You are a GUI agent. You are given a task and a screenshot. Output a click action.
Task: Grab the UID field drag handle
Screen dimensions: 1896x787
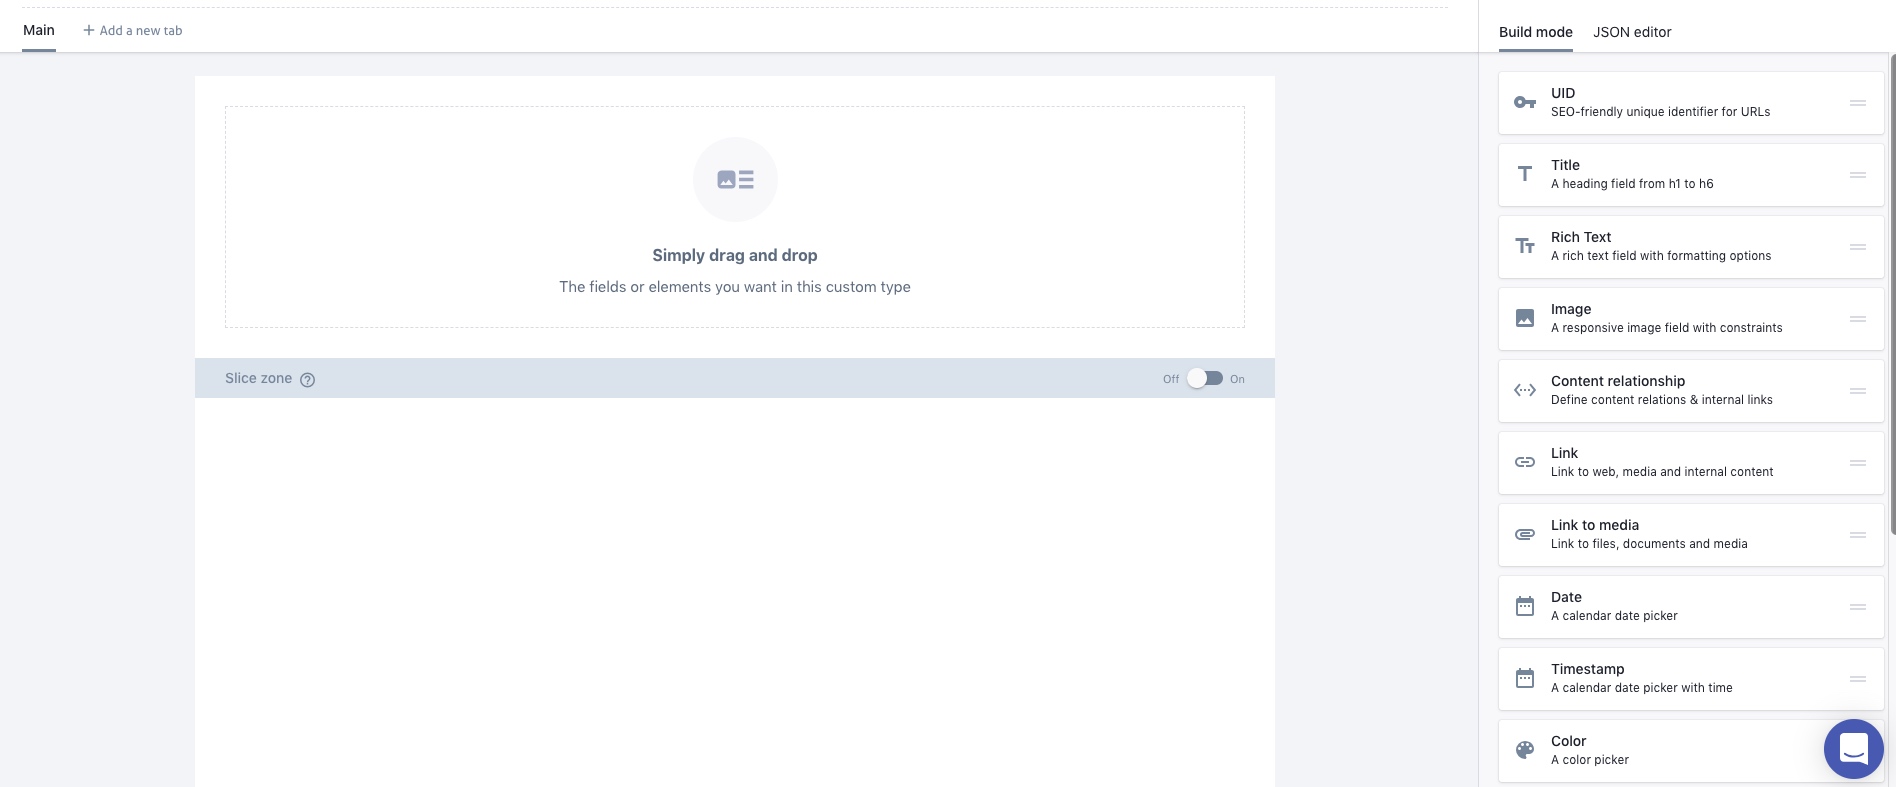(x=1858, y=103)
